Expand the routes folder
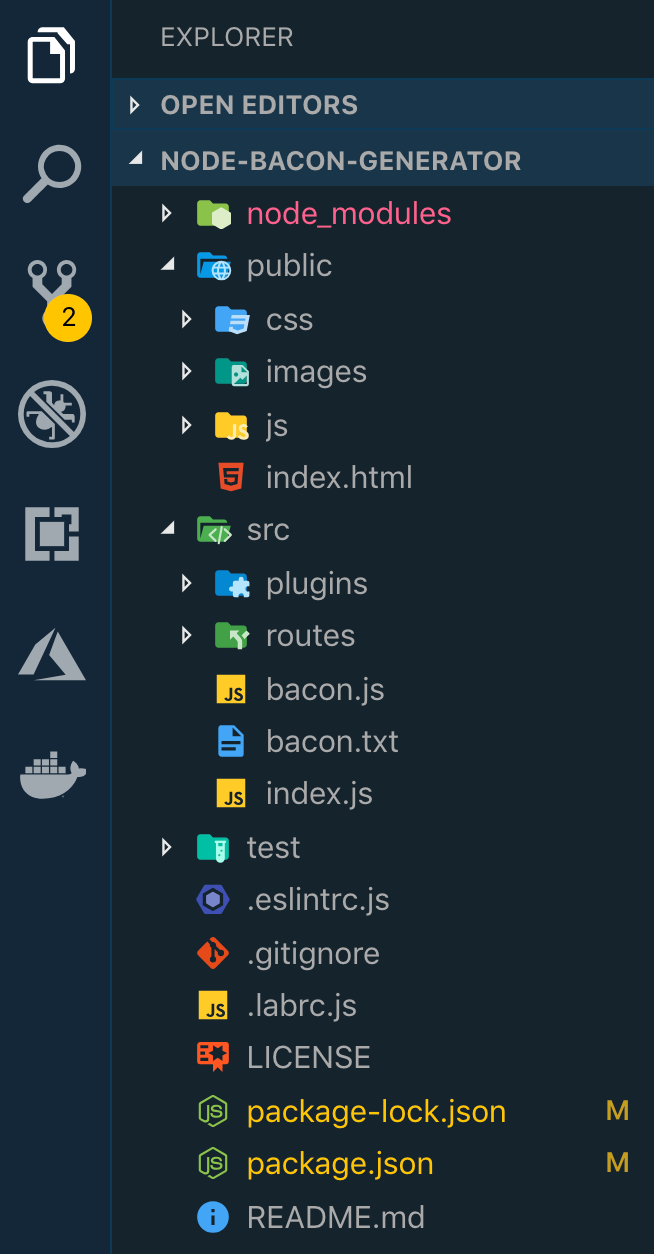The image size is (654, 1254). (310, 636)
